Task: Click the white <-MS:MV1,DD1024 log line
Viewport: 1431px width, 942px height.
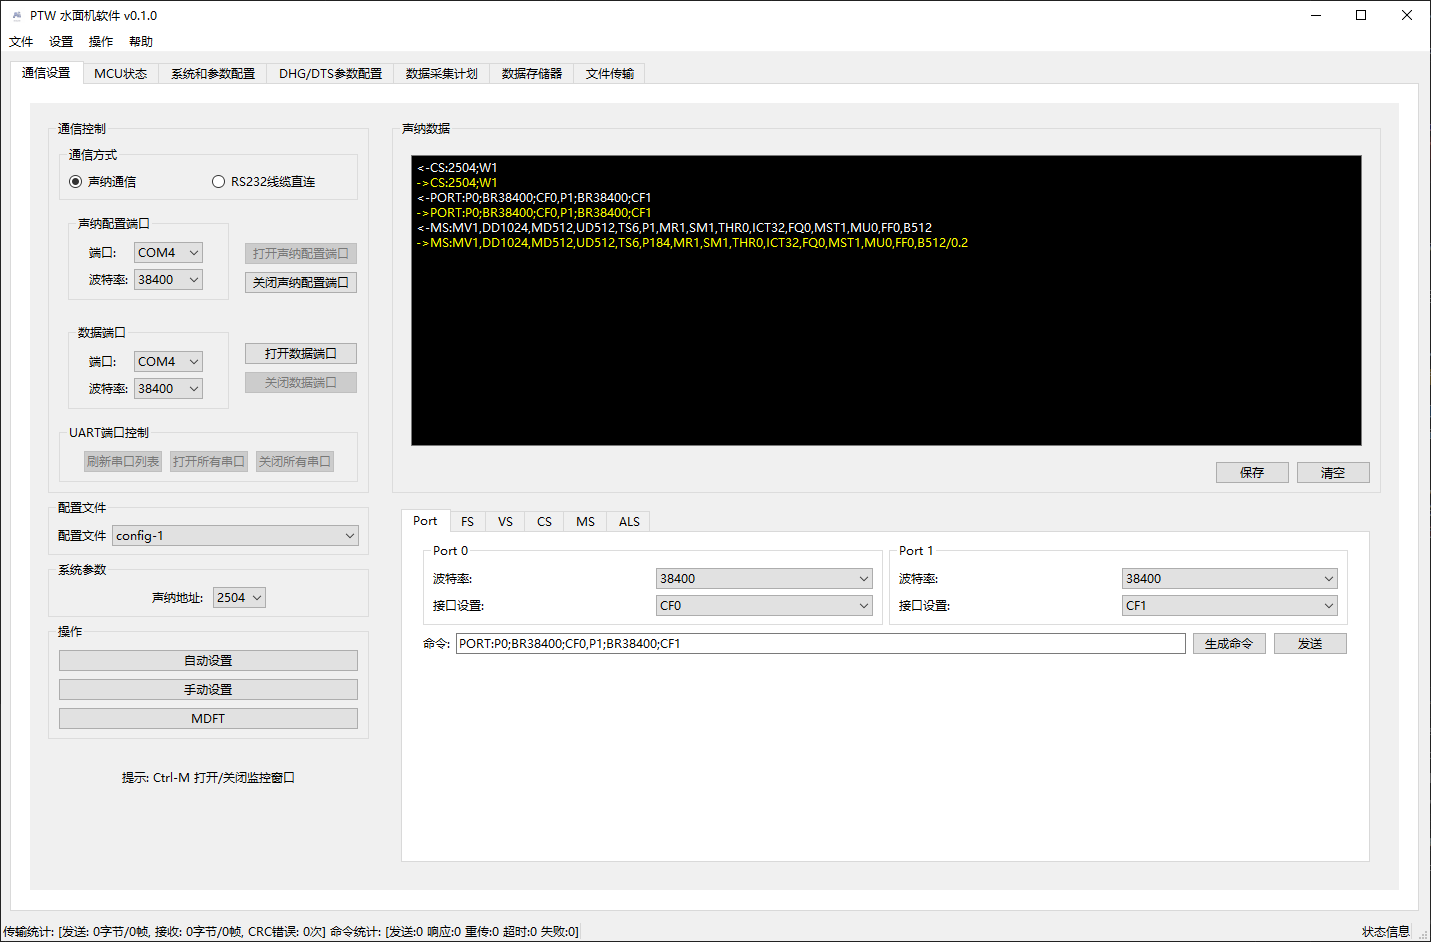Action: tap(674, 228)
